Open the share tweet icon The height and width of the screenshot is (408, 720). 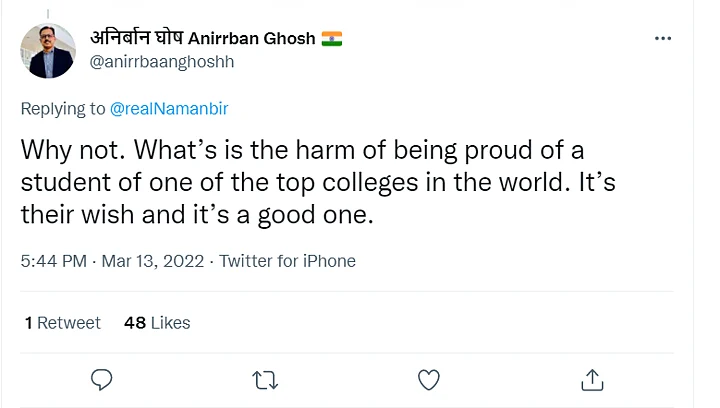click(592, 379)
